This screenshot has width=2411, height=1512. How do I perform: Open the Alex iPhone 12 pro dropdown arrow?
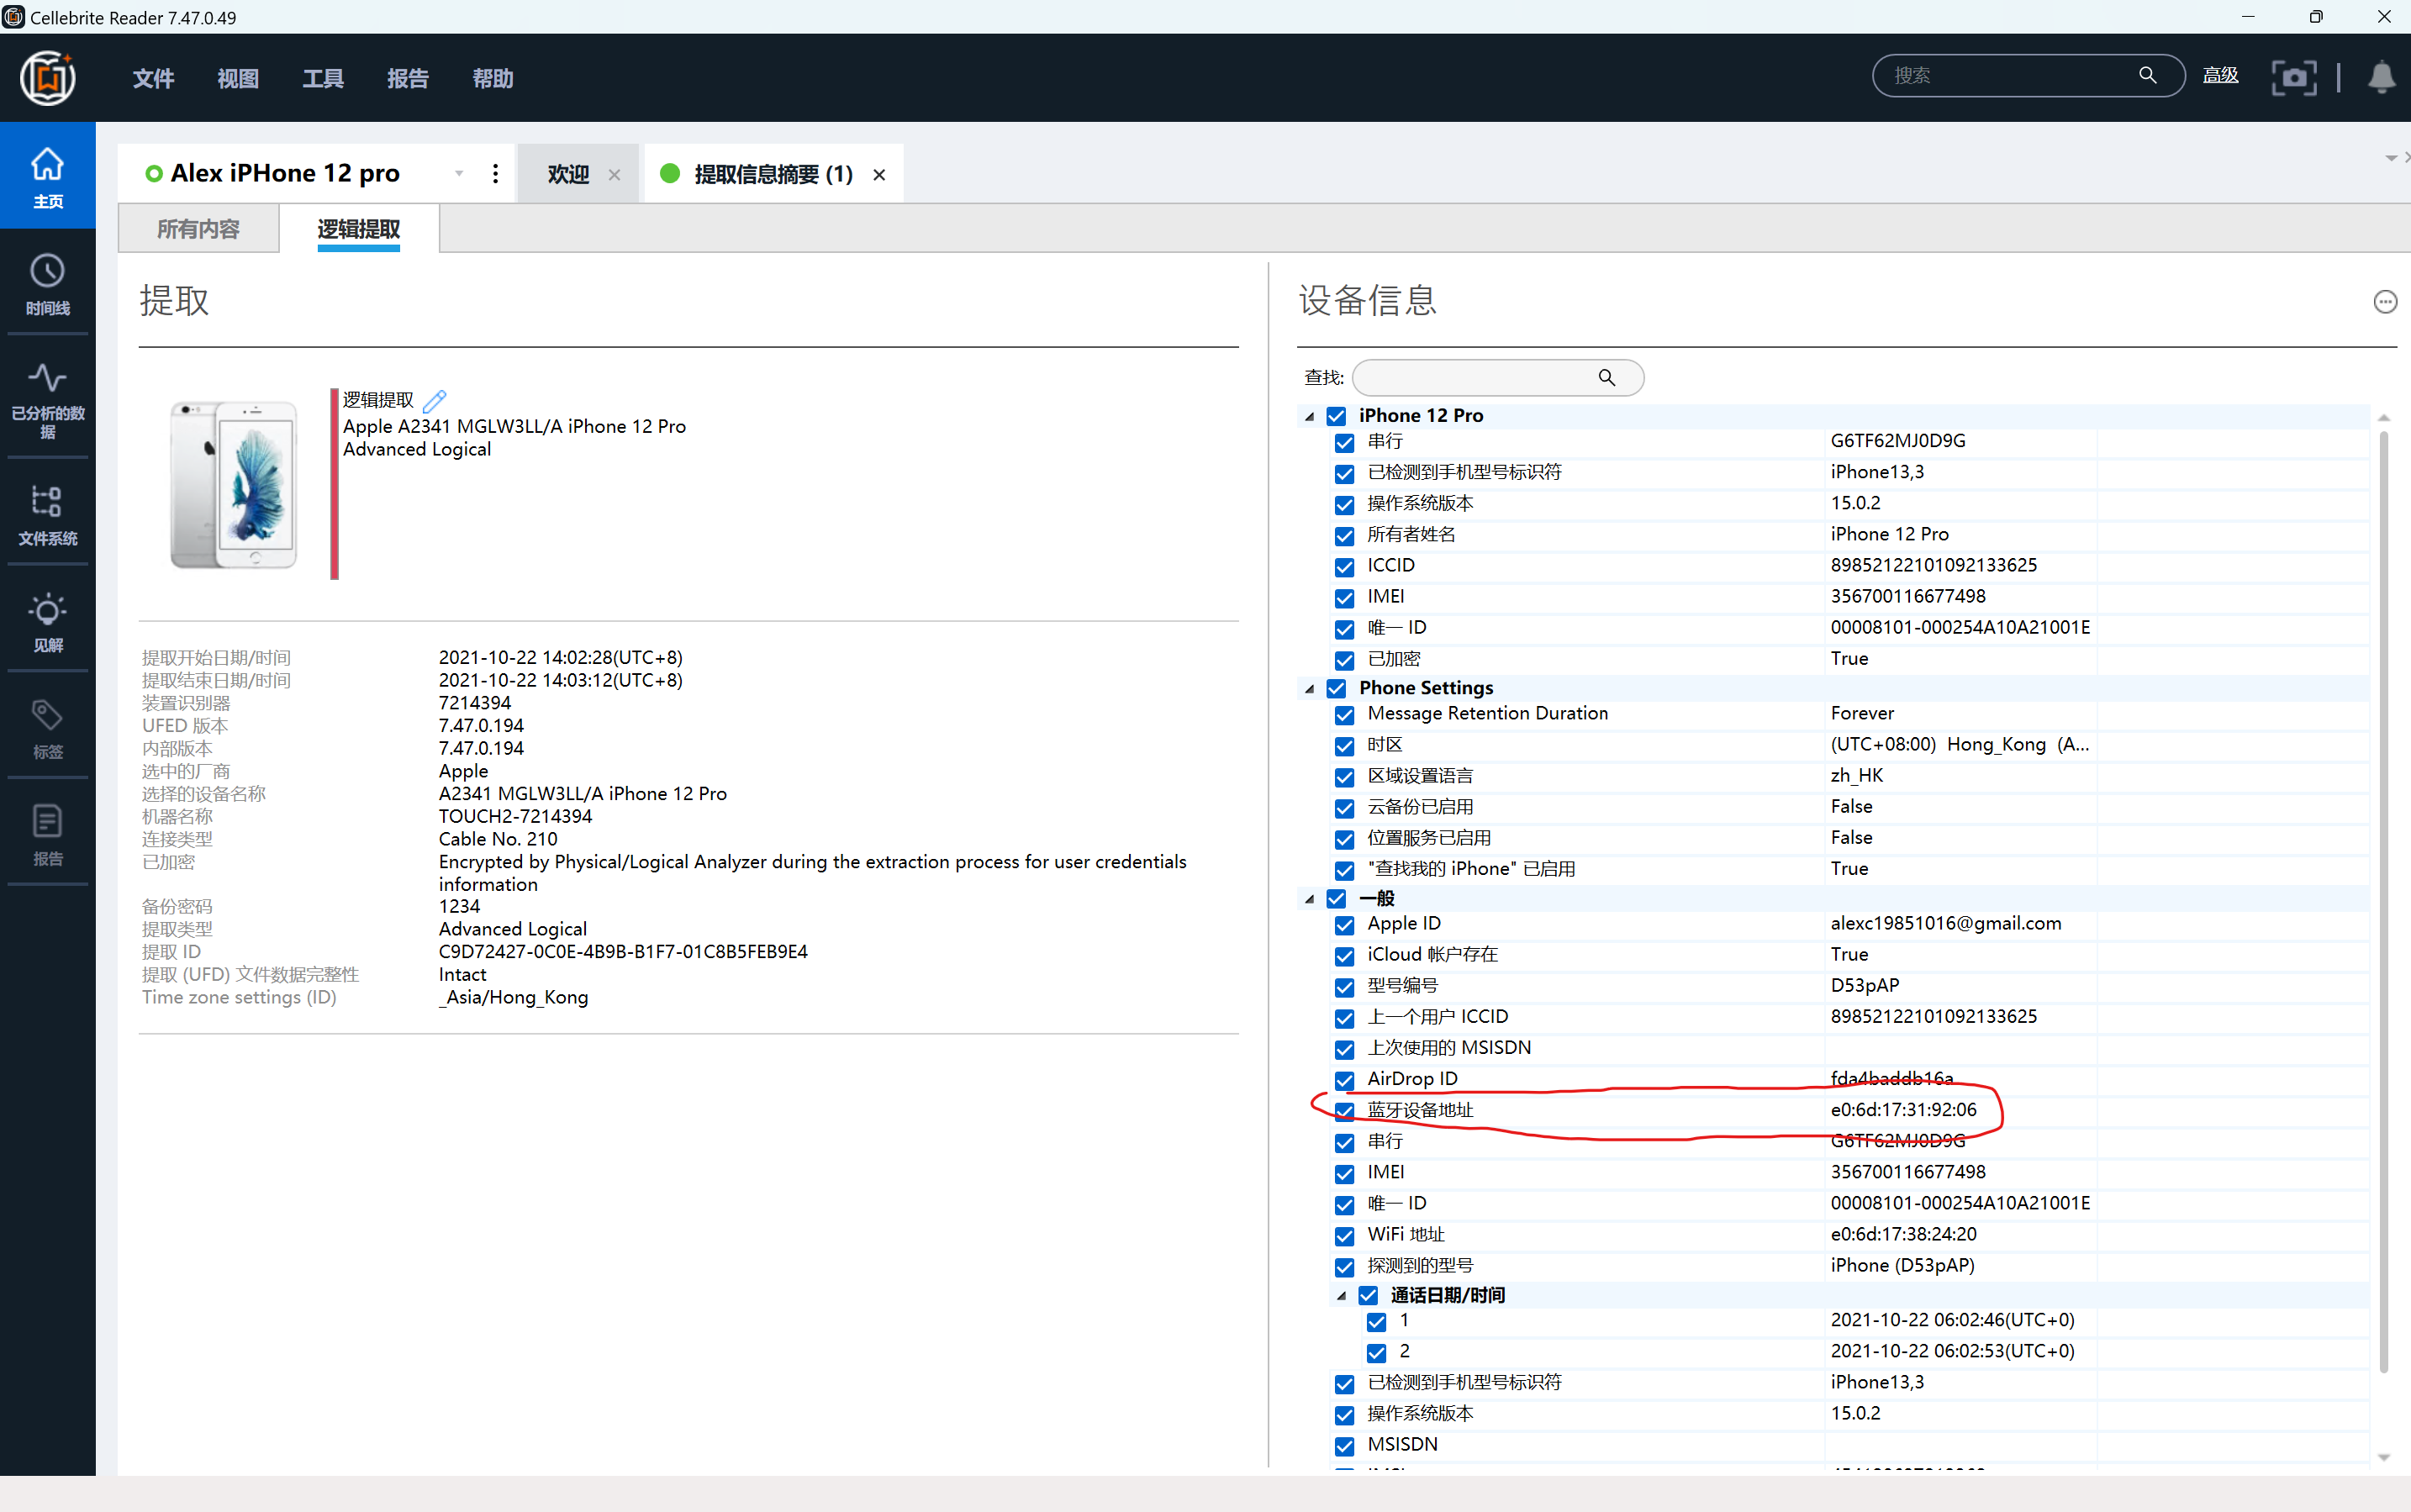[459, 174]
